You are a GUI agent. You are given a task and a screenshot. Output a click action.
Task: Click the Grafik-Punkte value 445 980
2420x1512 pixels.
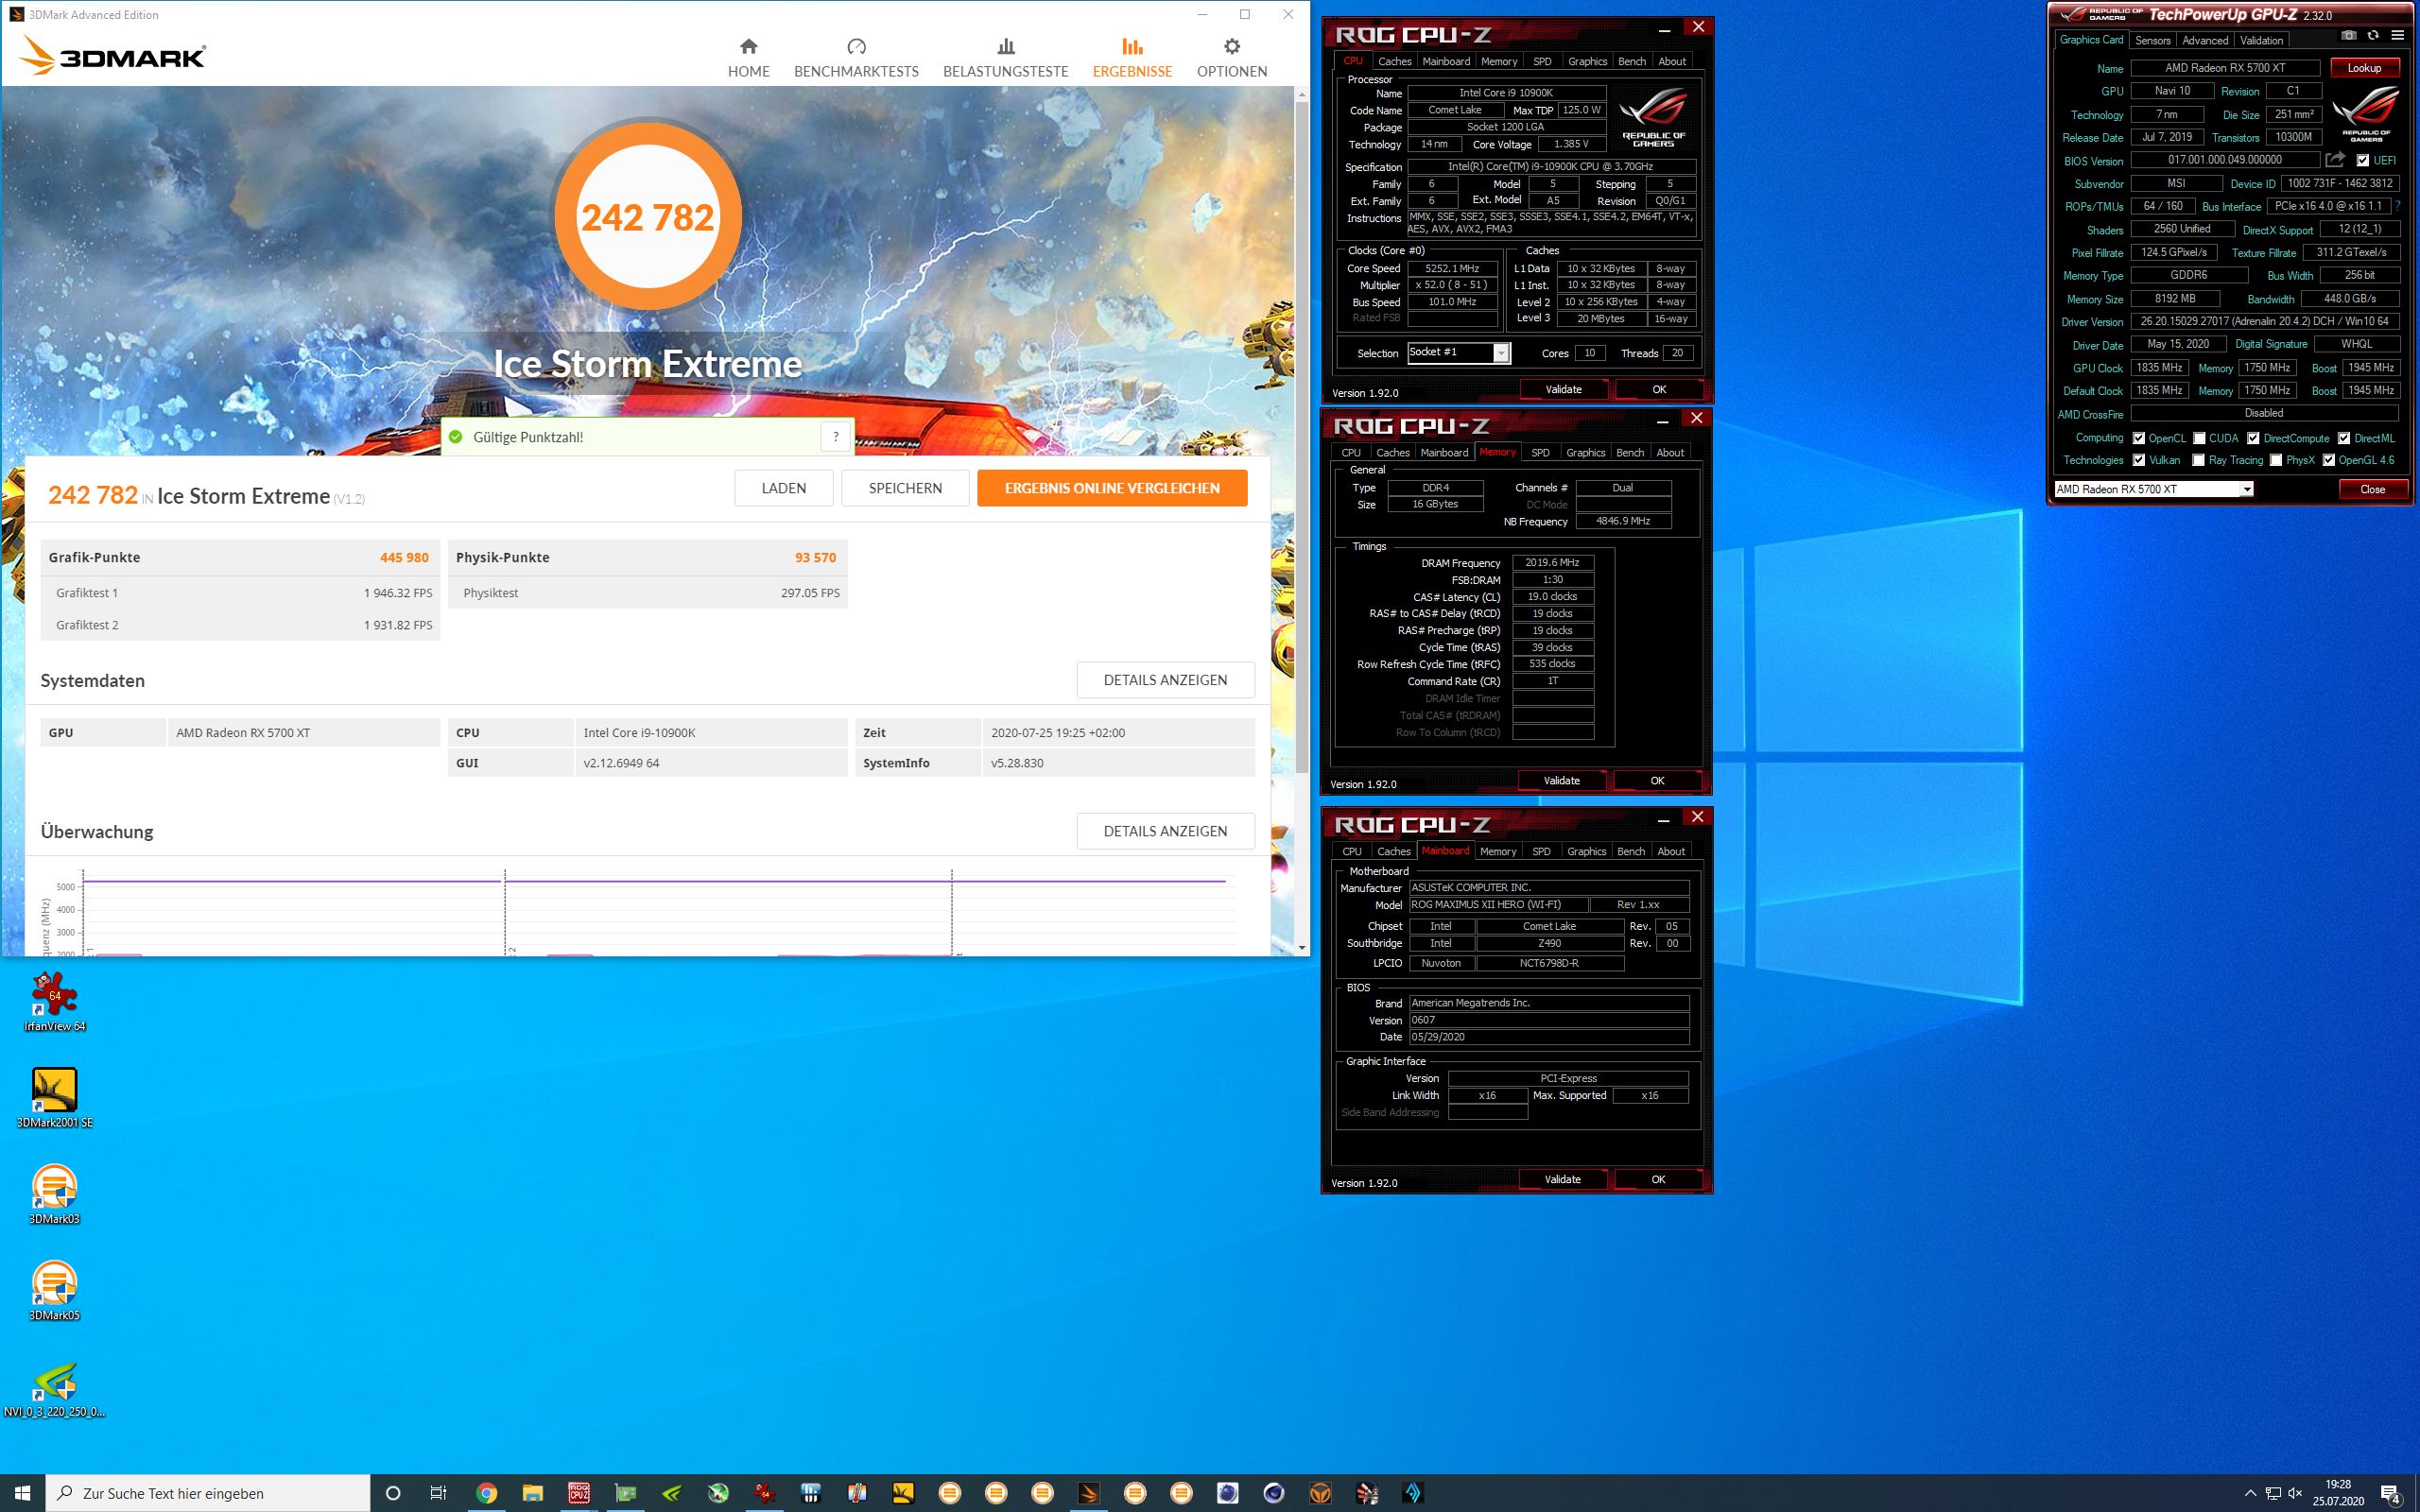click(x=404, y=557)
